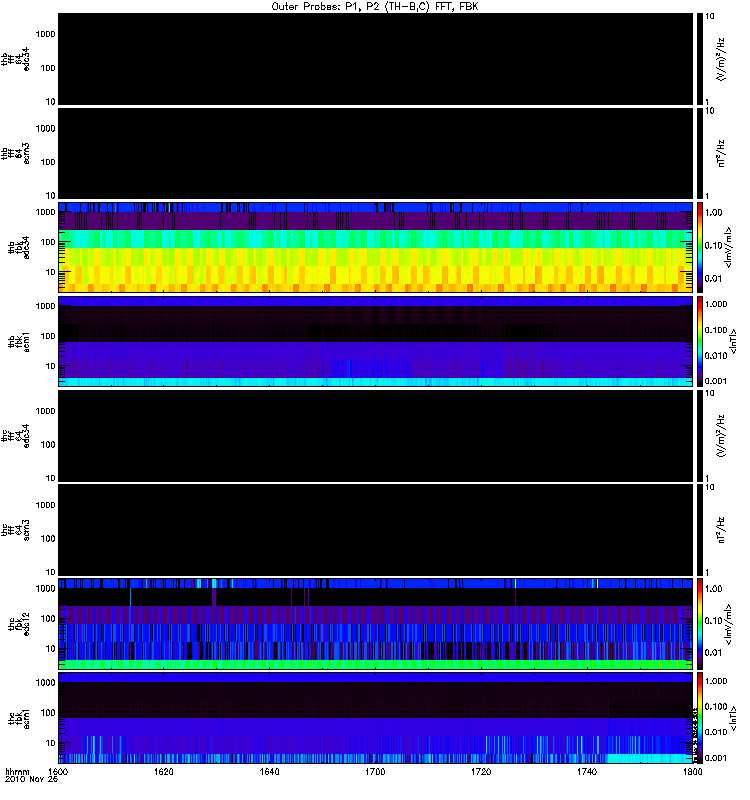Image resolution: width=750 pixels, height=800 pixels.
Task: Click the 'hhmm' axis unit label
Action: tap(17, 771)
